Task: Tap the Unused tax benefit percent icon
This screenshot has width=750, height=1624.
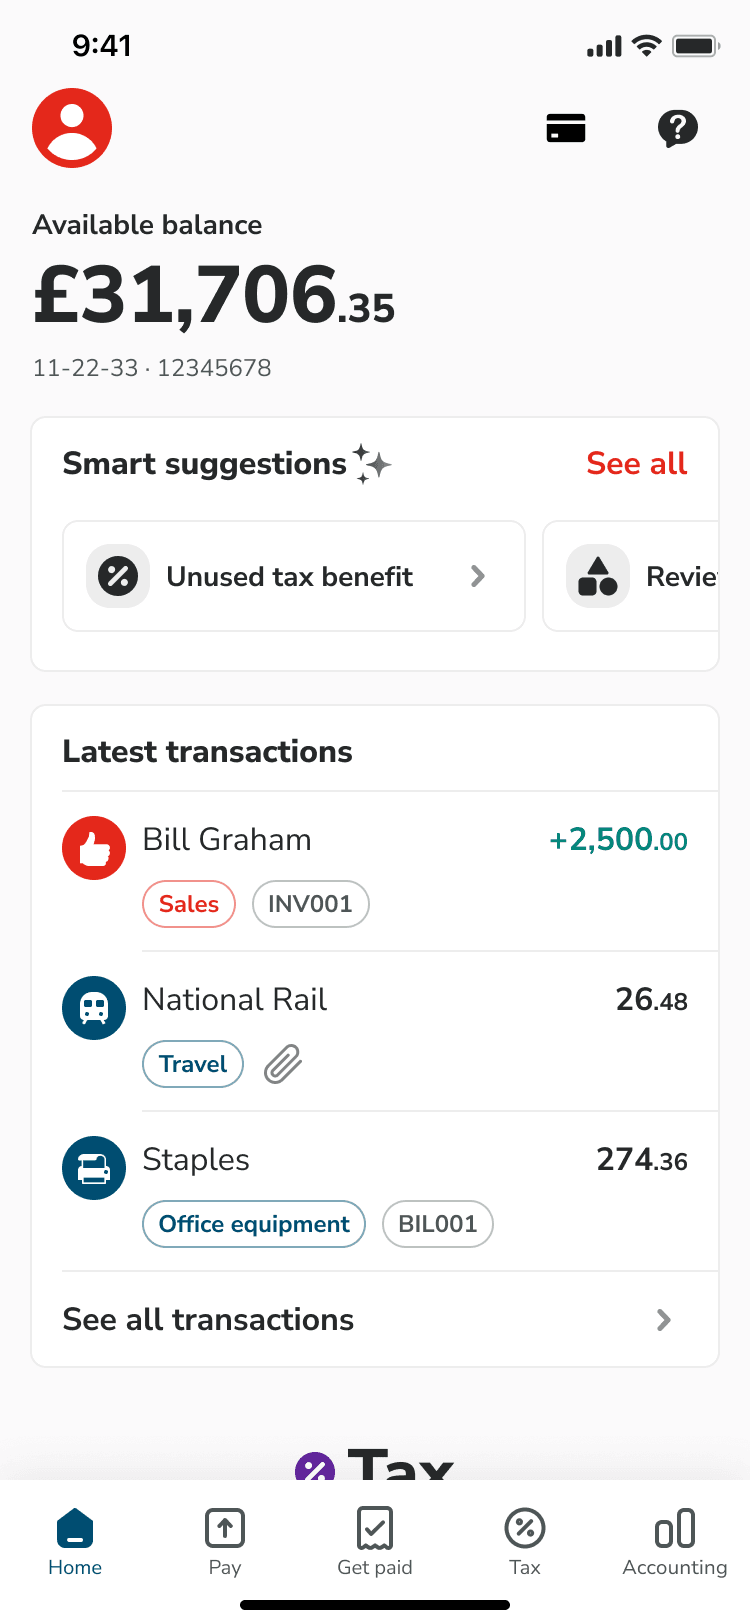Action: click(118, 576)
